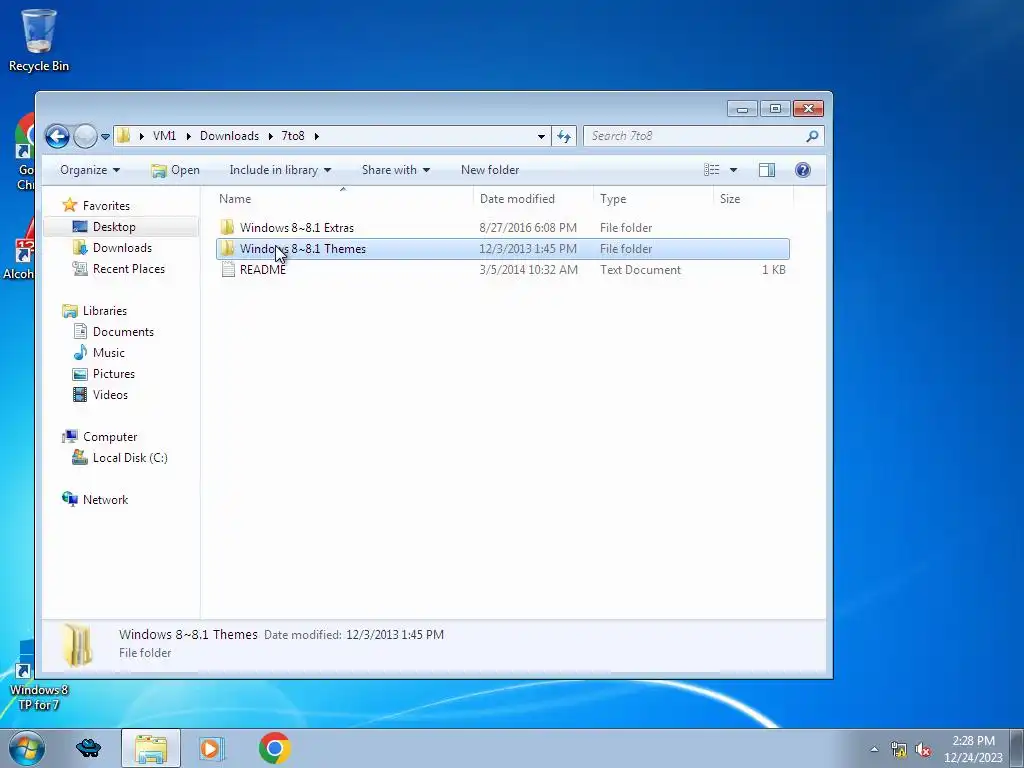Screen dimensions: 1024x768
Task: Show hidden tray icons arrow
Action: click(x=874, y=749)
